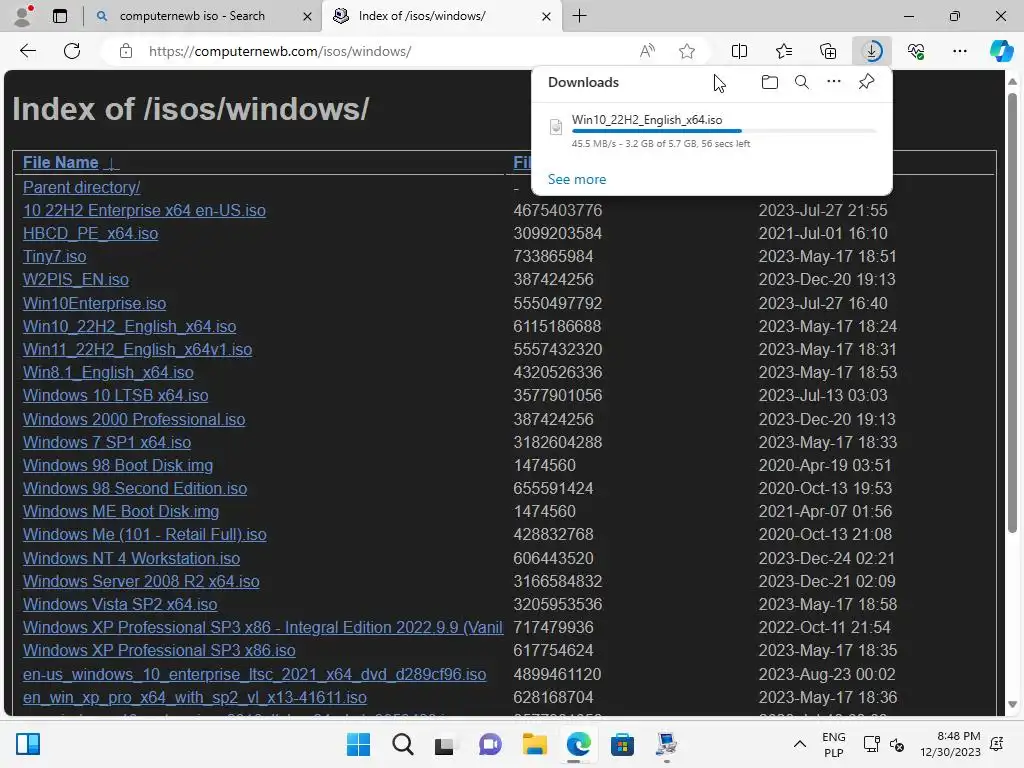Image resolution: width=1024 pixels, height=768 pixels.
Task: Open a new tab with plus button
Action: pyautogui.click(x=579, y=16)
